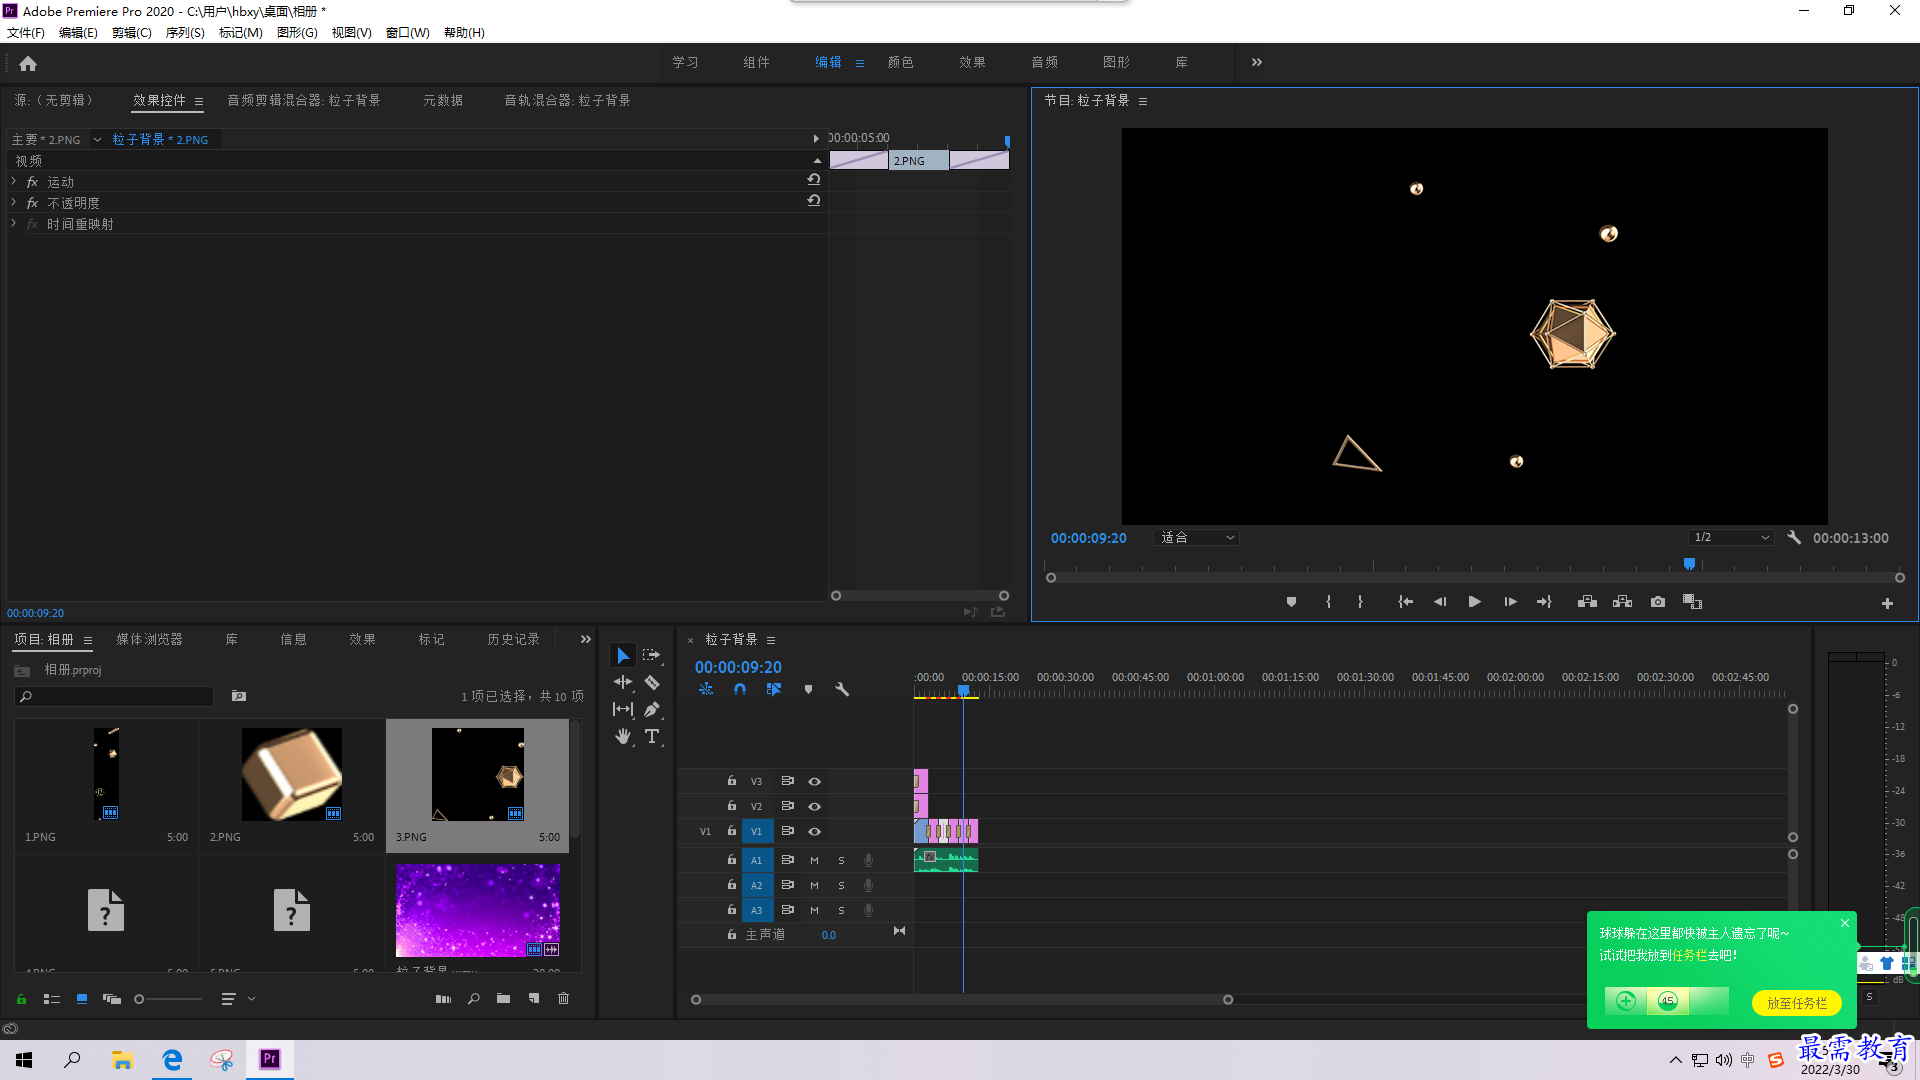Click the program monitor playhead scrubber
The image size is (1920, 1080).
(x=1689, y=565)
